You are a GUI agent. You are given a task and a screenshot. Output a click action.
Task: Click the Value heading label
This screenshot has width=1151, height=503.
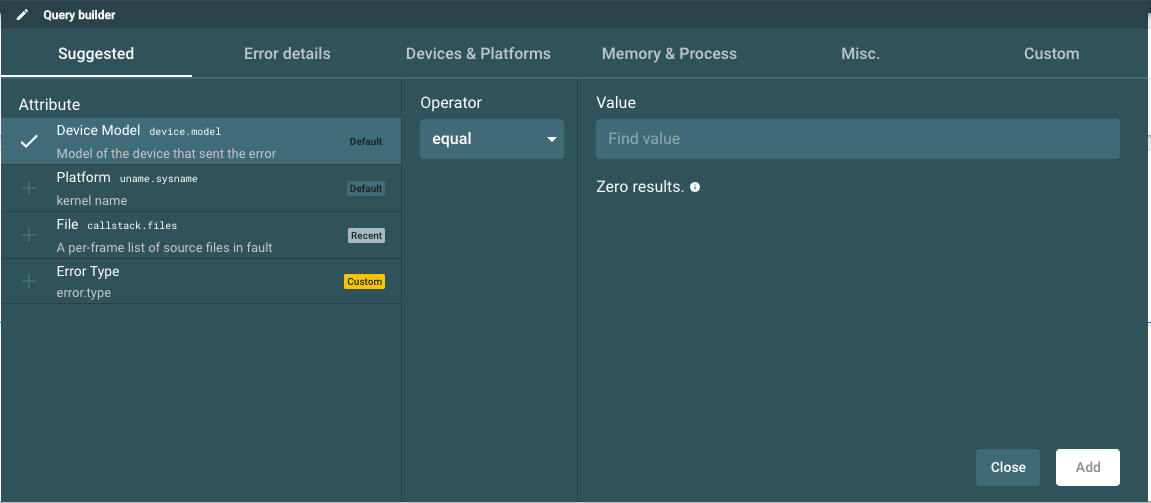(616, 103)
